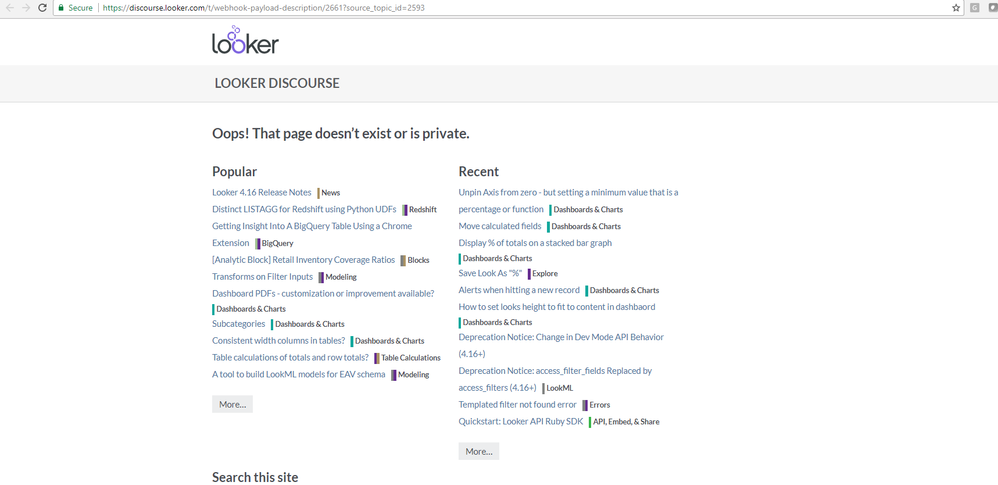Click the Popular heading
998x485 pixels.
pos(234,172)
